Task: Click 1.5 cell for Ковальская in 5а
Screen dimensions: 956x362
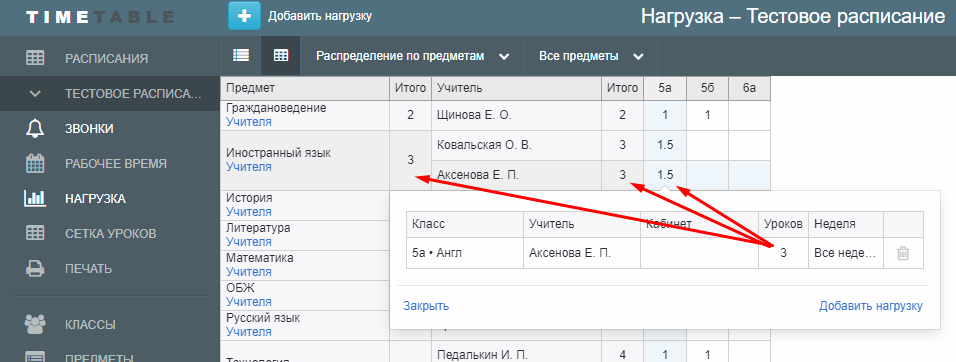Action: click(665, 146)
